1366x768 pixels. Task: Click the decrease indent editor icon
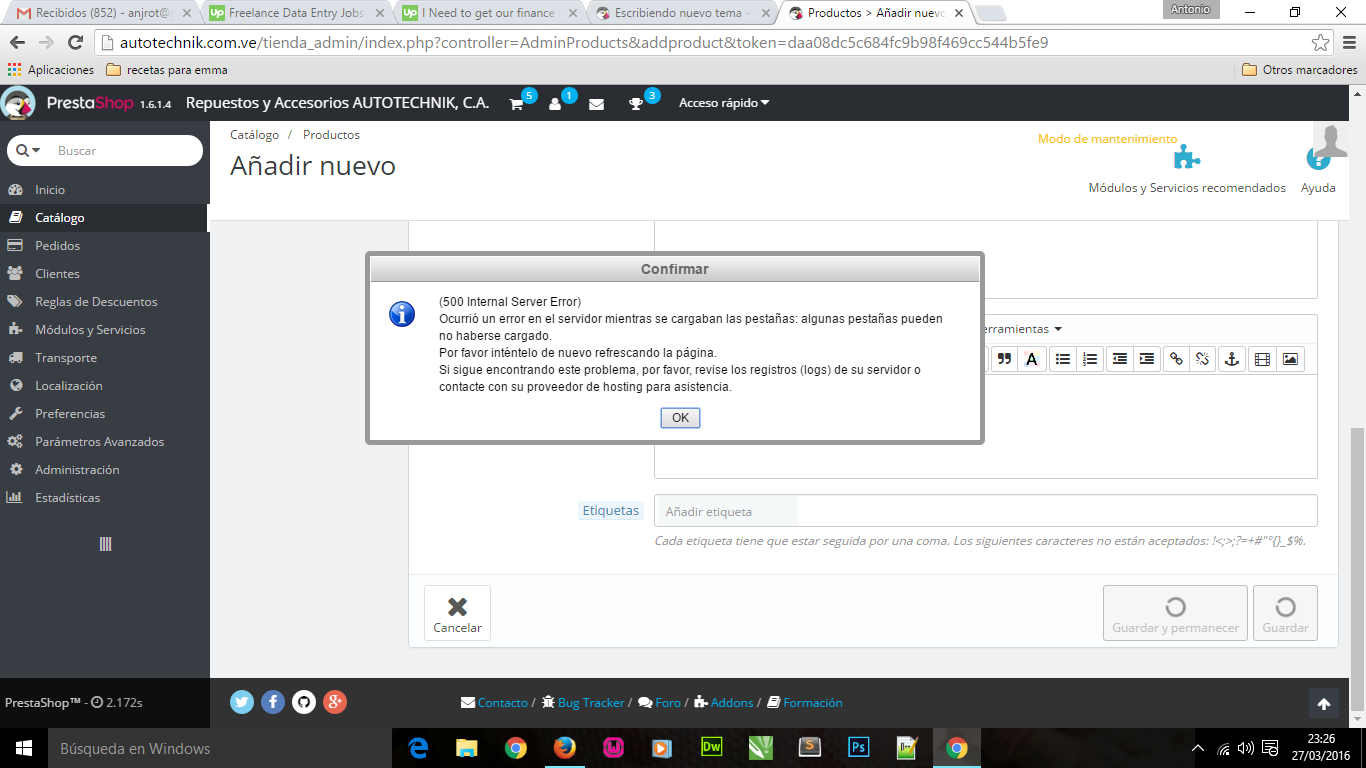point(1120,359)
